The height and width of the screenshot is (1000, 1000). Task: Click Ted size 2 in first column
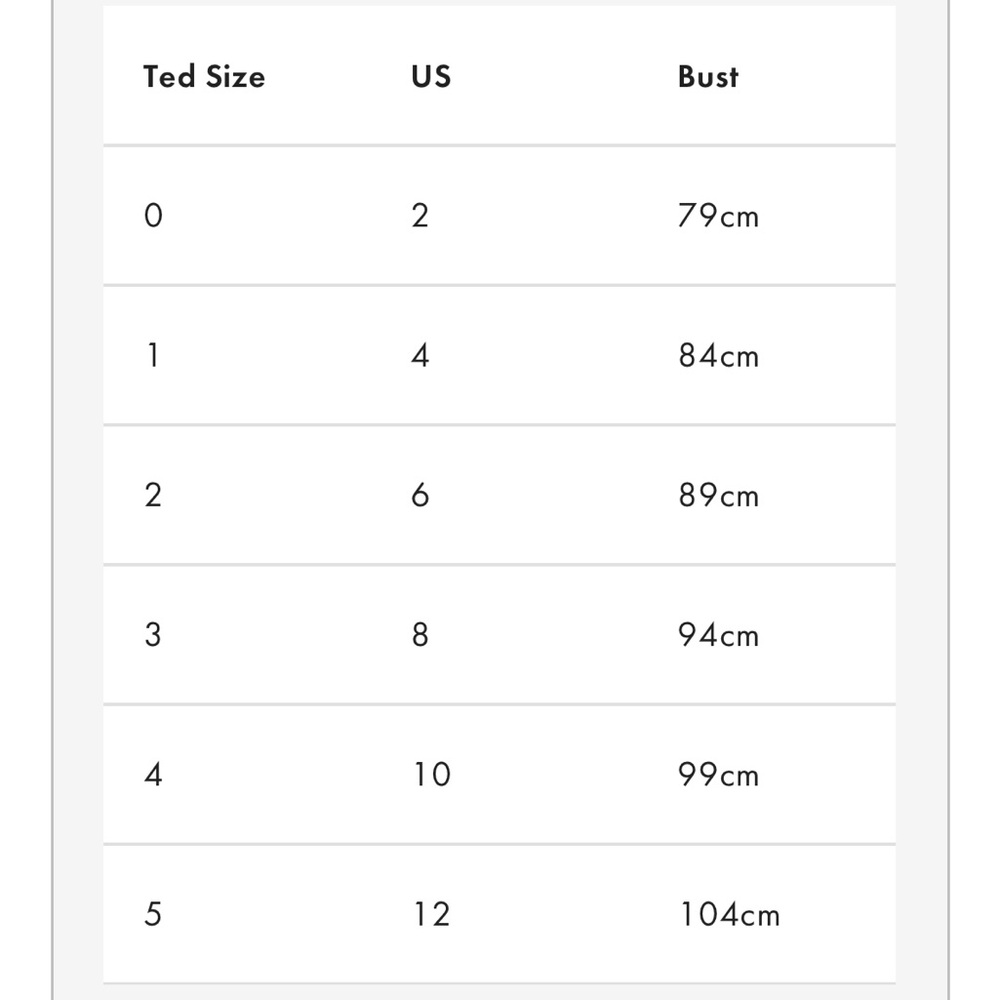(x=153, y=495)
